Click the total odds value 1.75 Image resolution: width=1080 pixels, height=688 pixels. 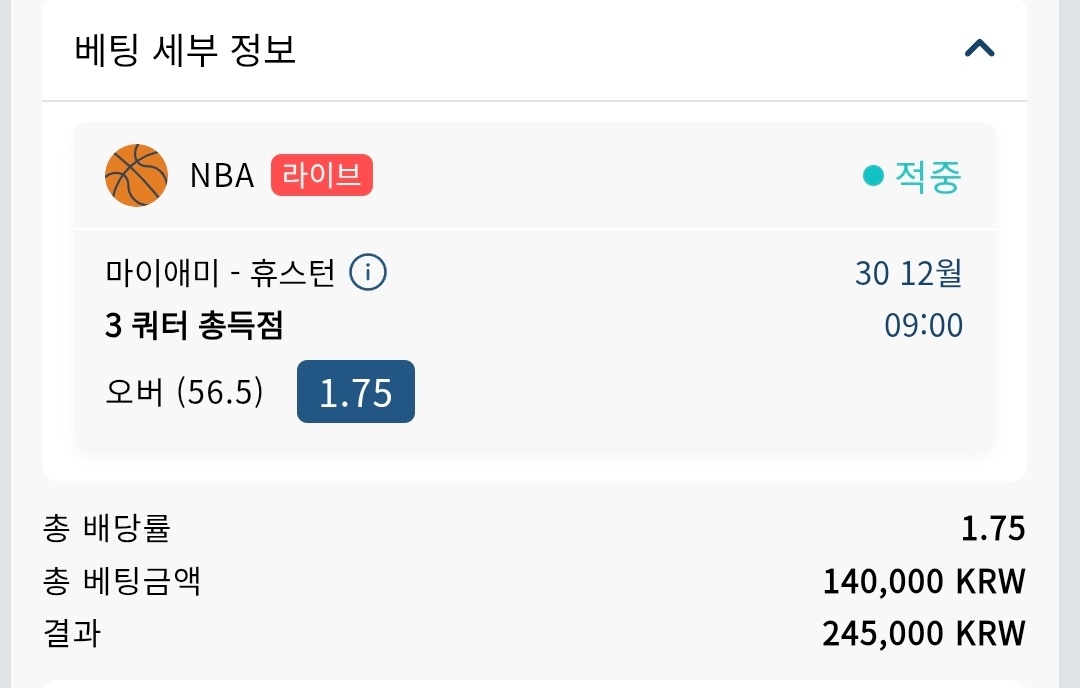point(993,528)
